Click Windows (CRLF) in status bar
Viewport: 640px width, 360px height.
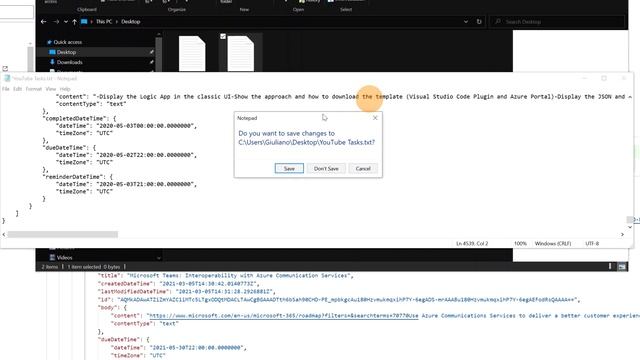553,244
